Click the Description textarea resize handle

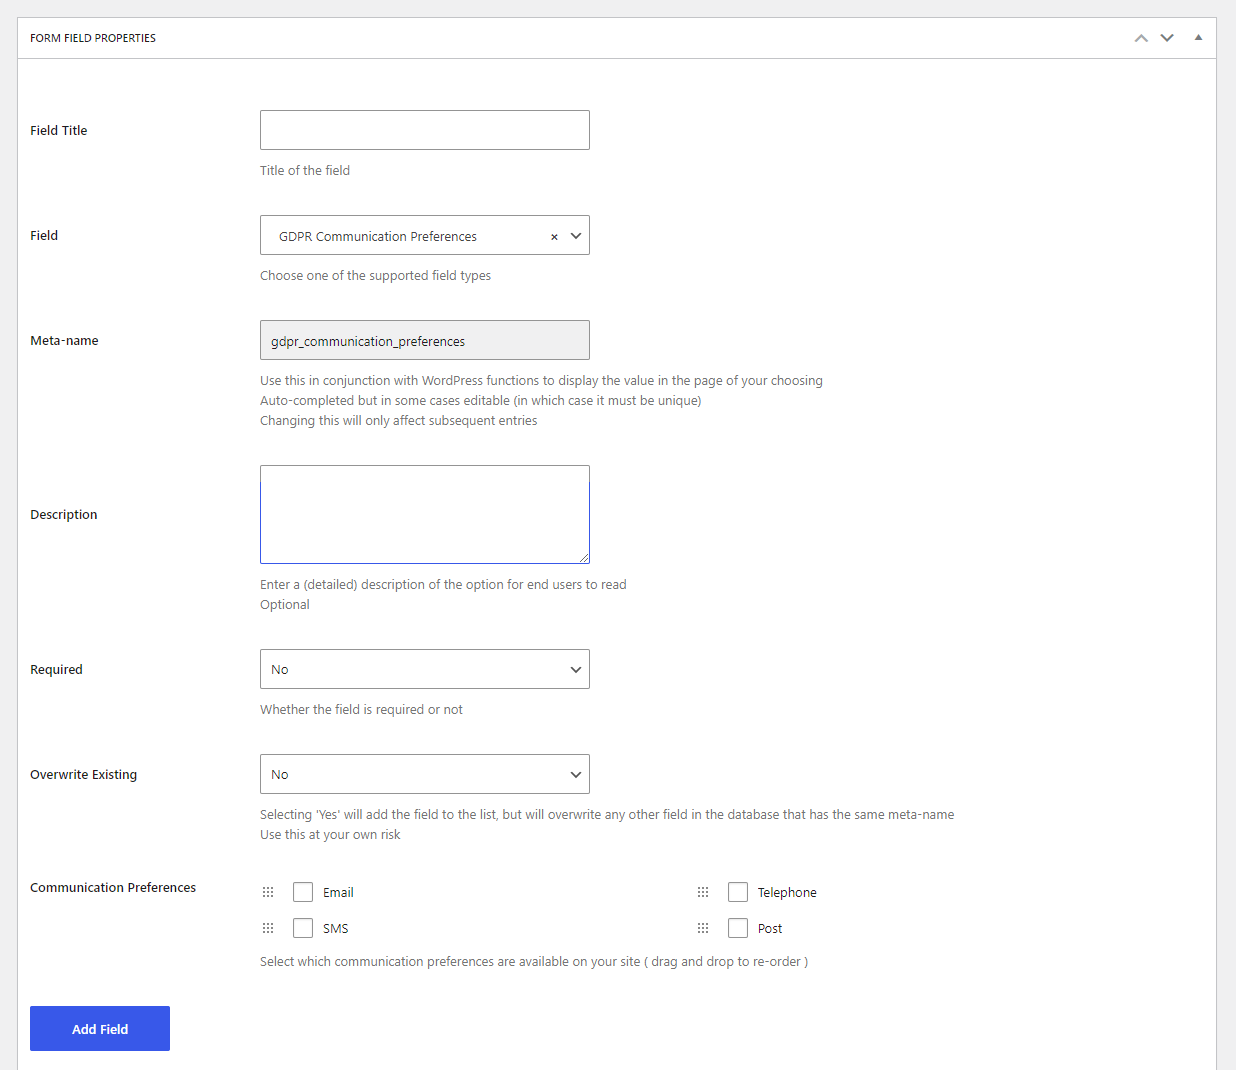tap(584, 558)
